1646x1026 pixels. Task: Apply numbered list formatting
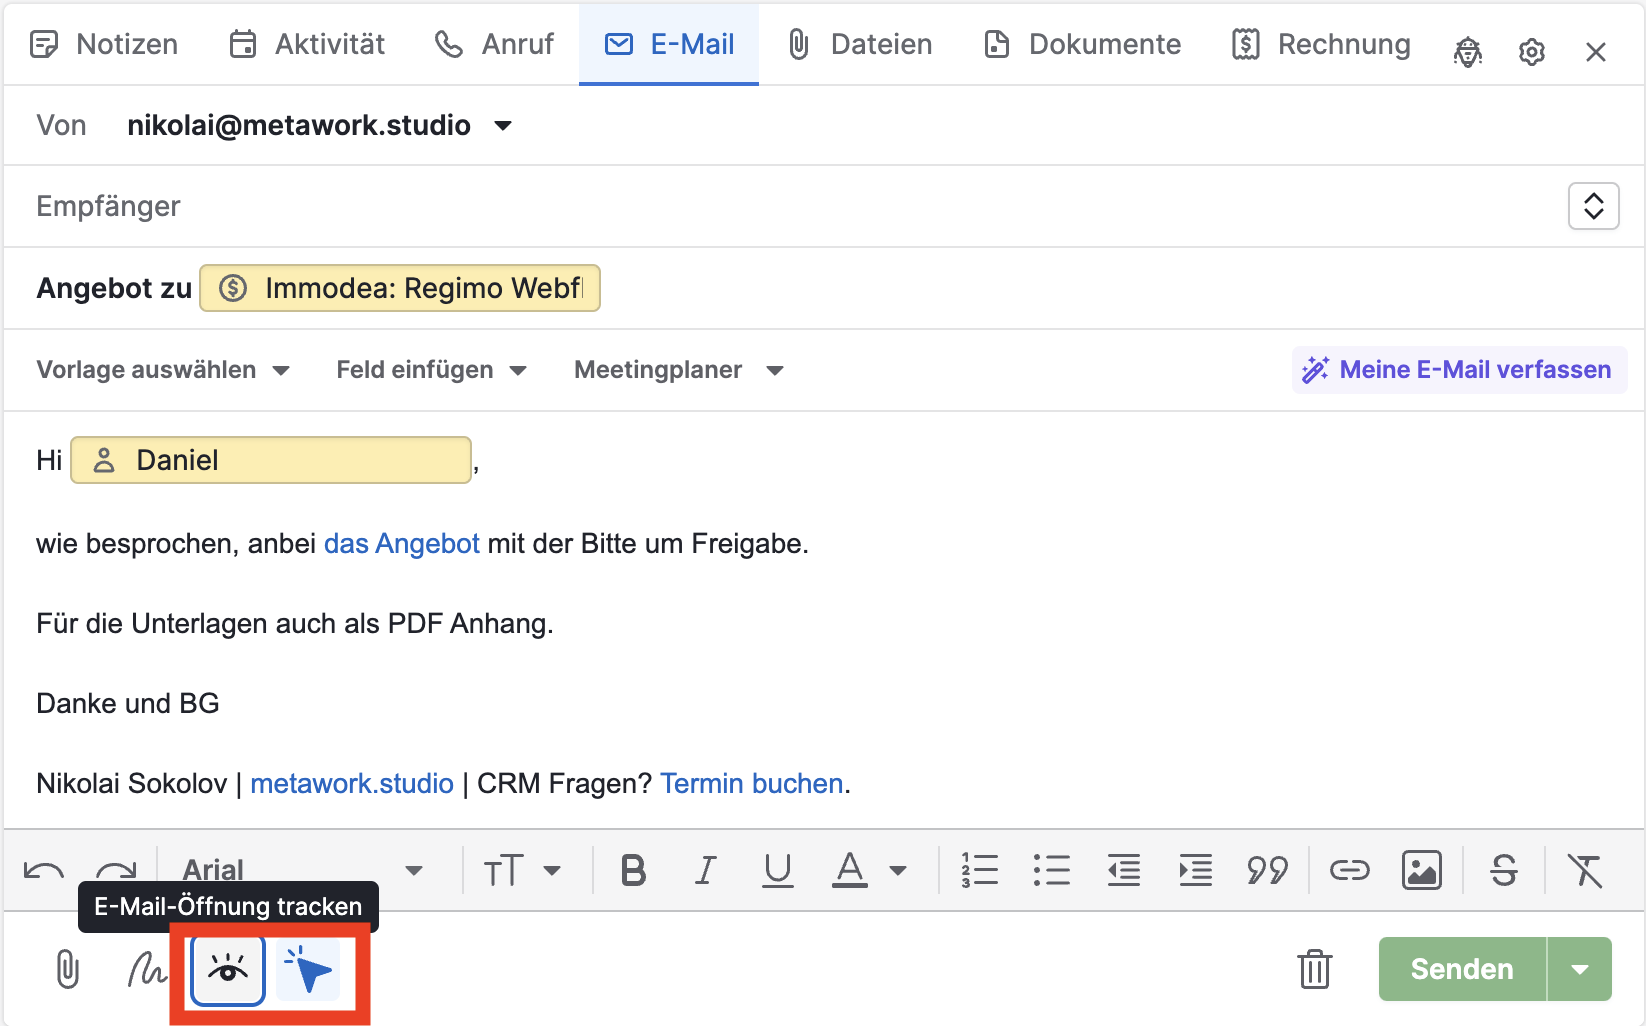point(979,870)
